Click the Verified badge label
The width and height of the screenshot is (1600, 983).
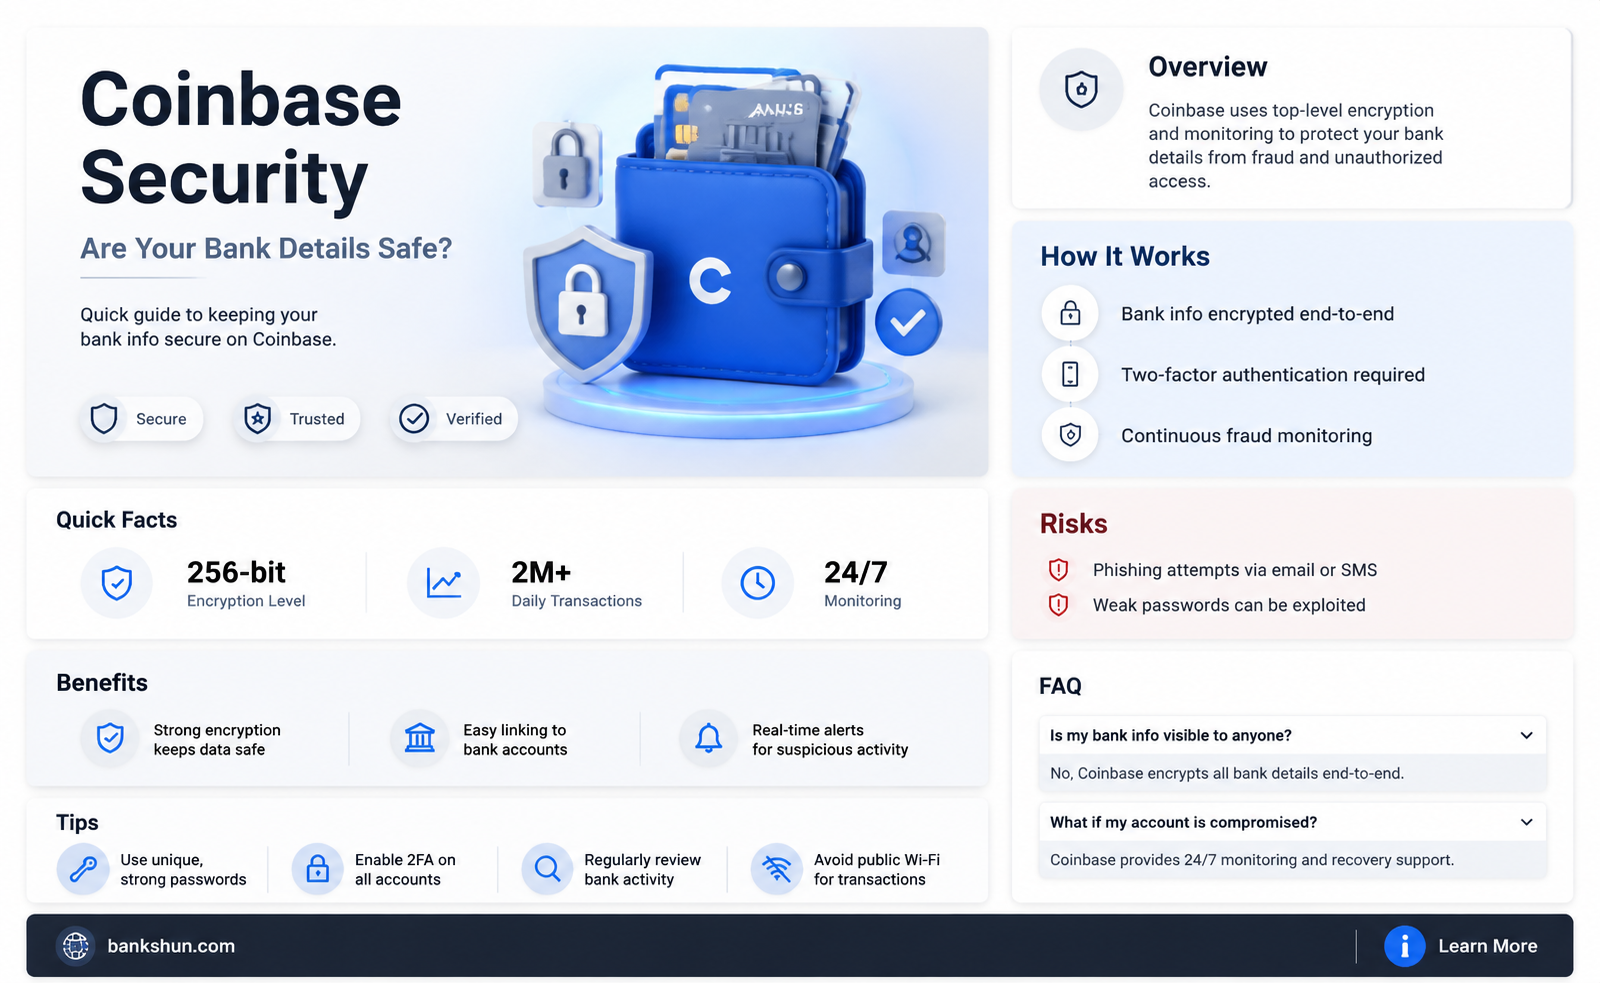pyautogui.click(x=474, y=419)
